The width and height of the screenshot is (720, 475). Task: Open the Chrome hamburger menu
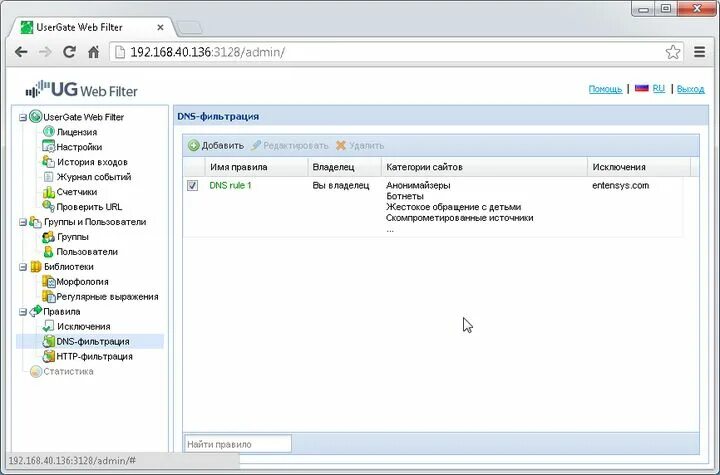coord(699,52)
